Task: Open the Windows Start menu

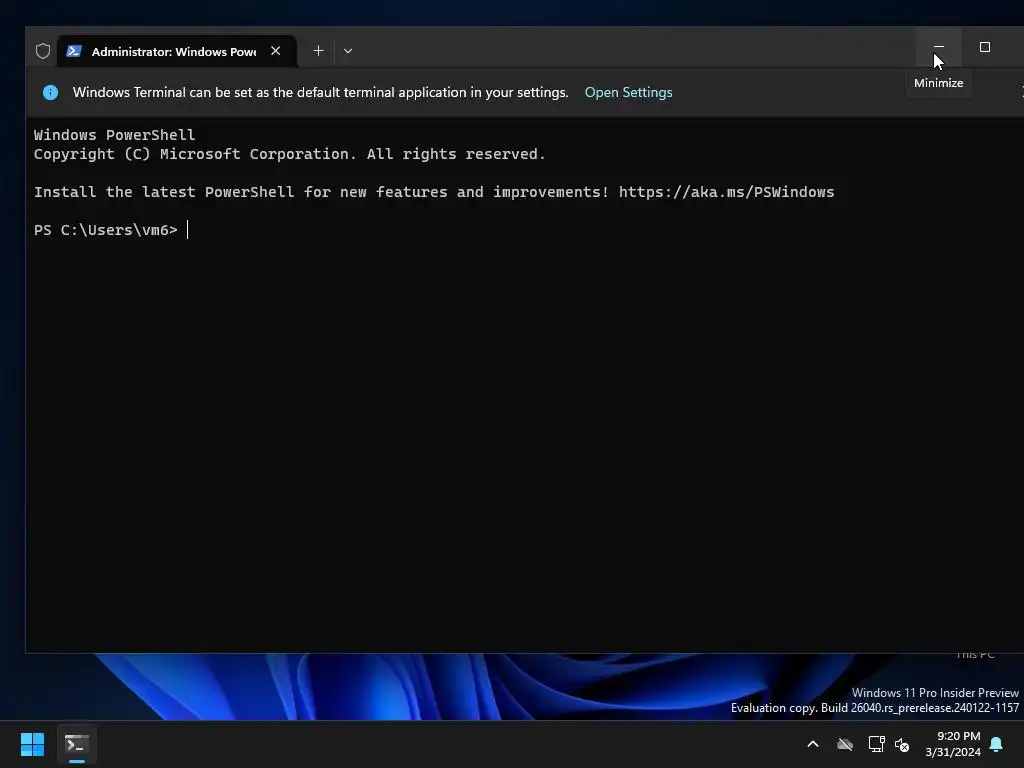Action: [32, 744]
